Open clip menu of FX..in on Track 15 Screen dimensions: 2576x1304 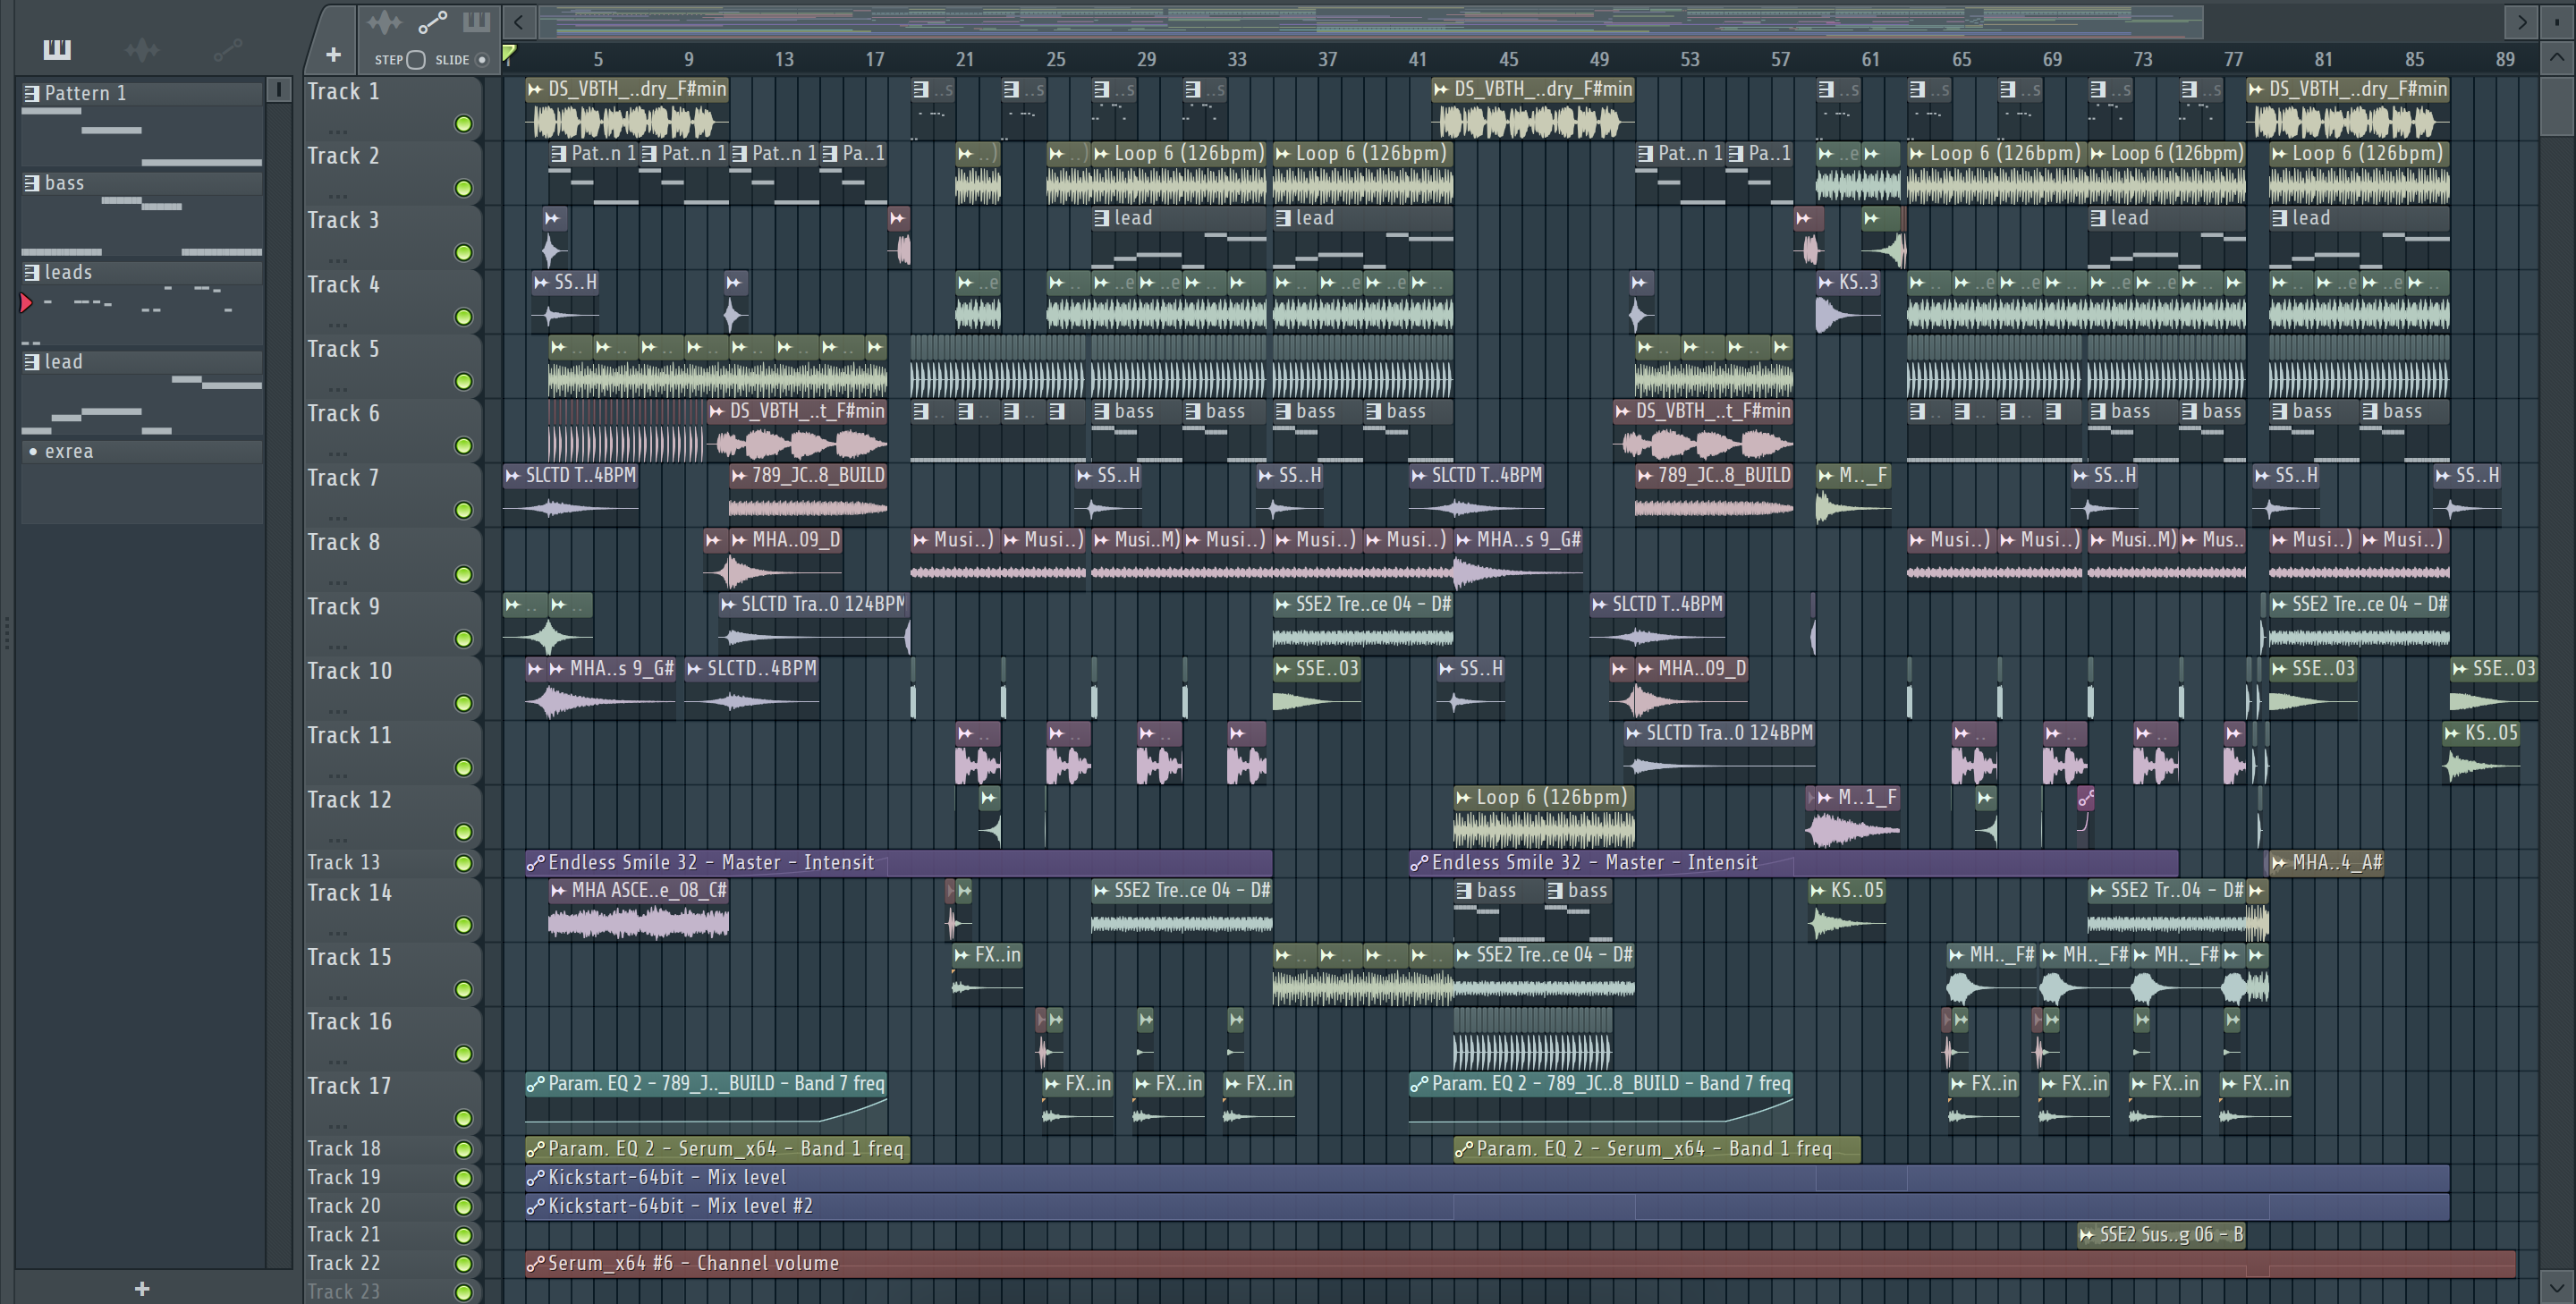[962, 955]
